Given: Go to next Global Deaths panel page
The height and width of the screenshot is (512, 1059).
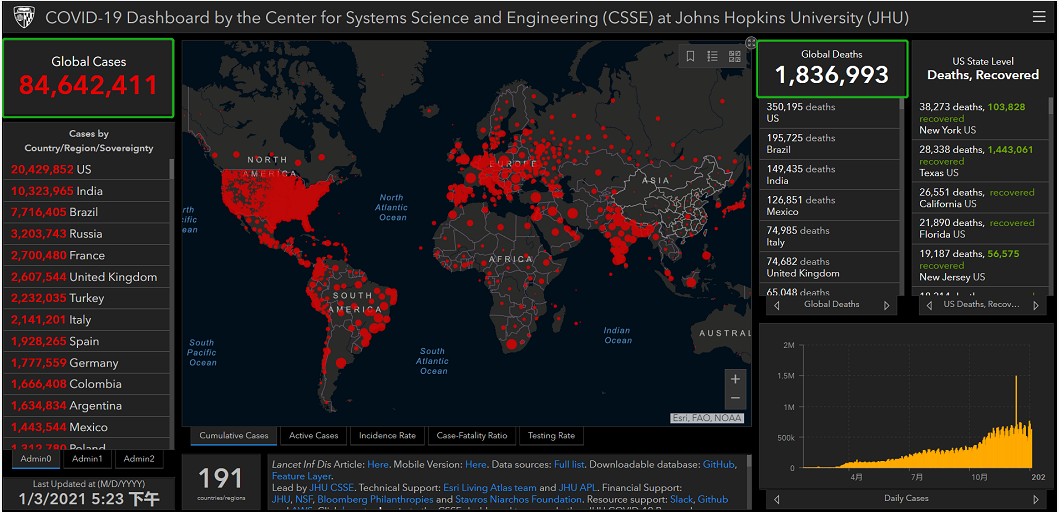Looking at the screenshot, I should (x=887, y=305).
